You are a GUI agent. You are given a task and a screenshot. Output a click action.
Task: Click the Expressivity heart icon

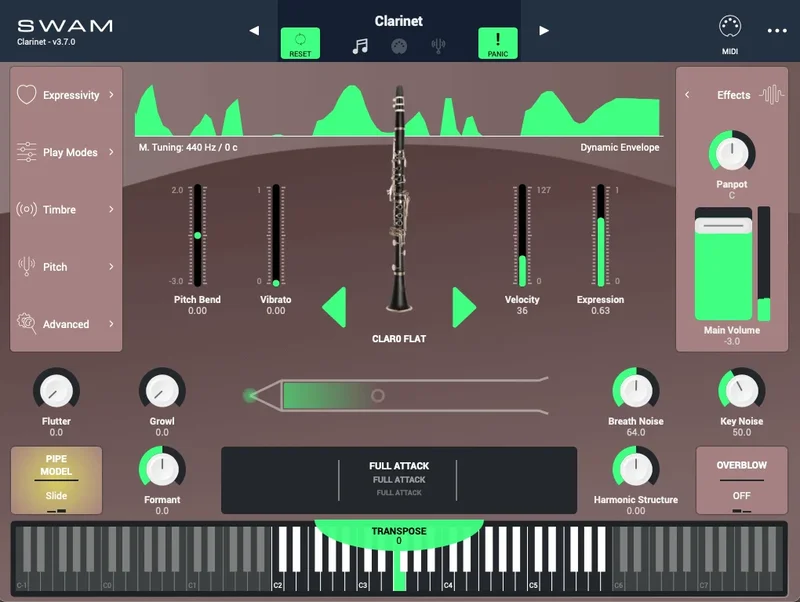(x=27, y=94)
